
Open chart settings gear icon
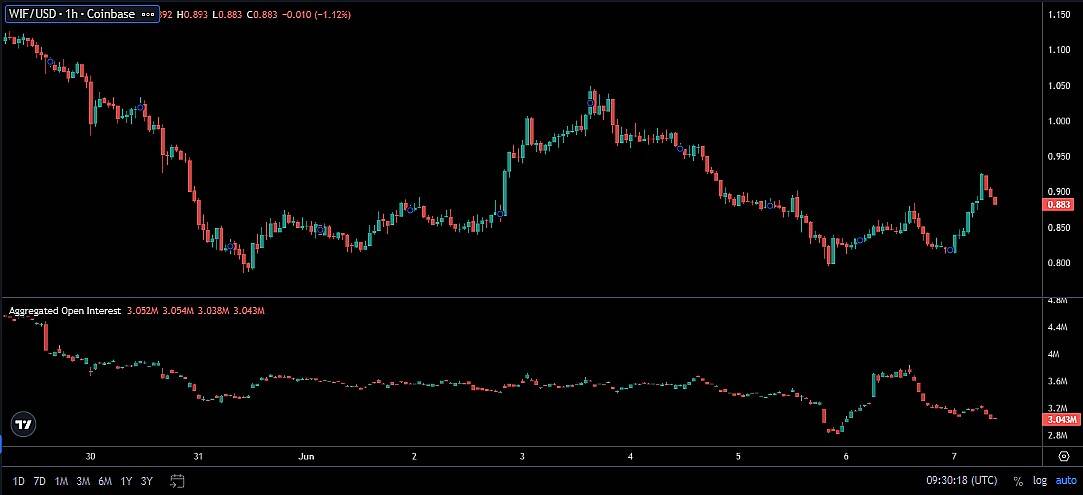click(1064, 456)
